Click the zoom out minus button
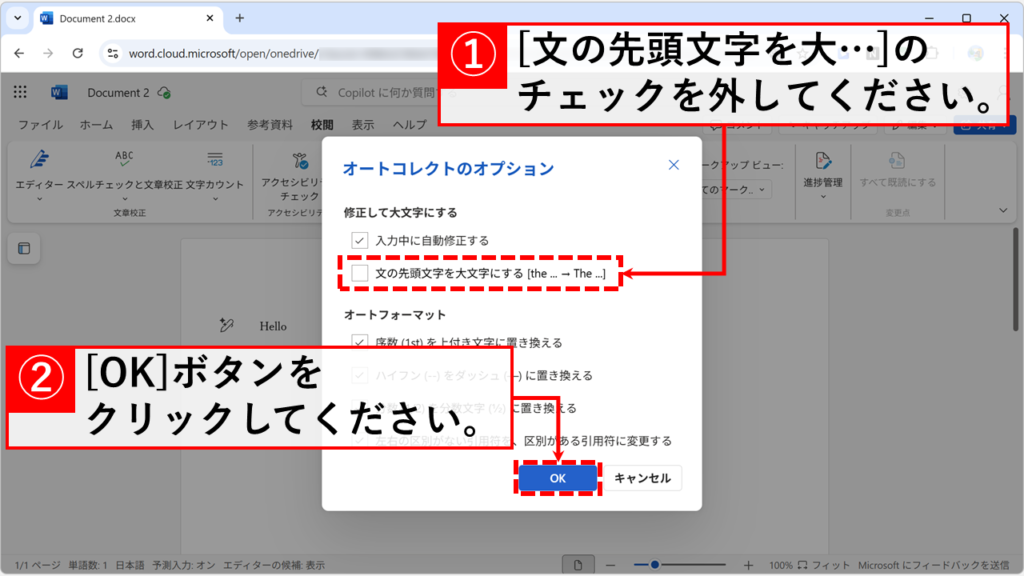The height and width of the screenshot is (576, 1024). click(610, 565)
